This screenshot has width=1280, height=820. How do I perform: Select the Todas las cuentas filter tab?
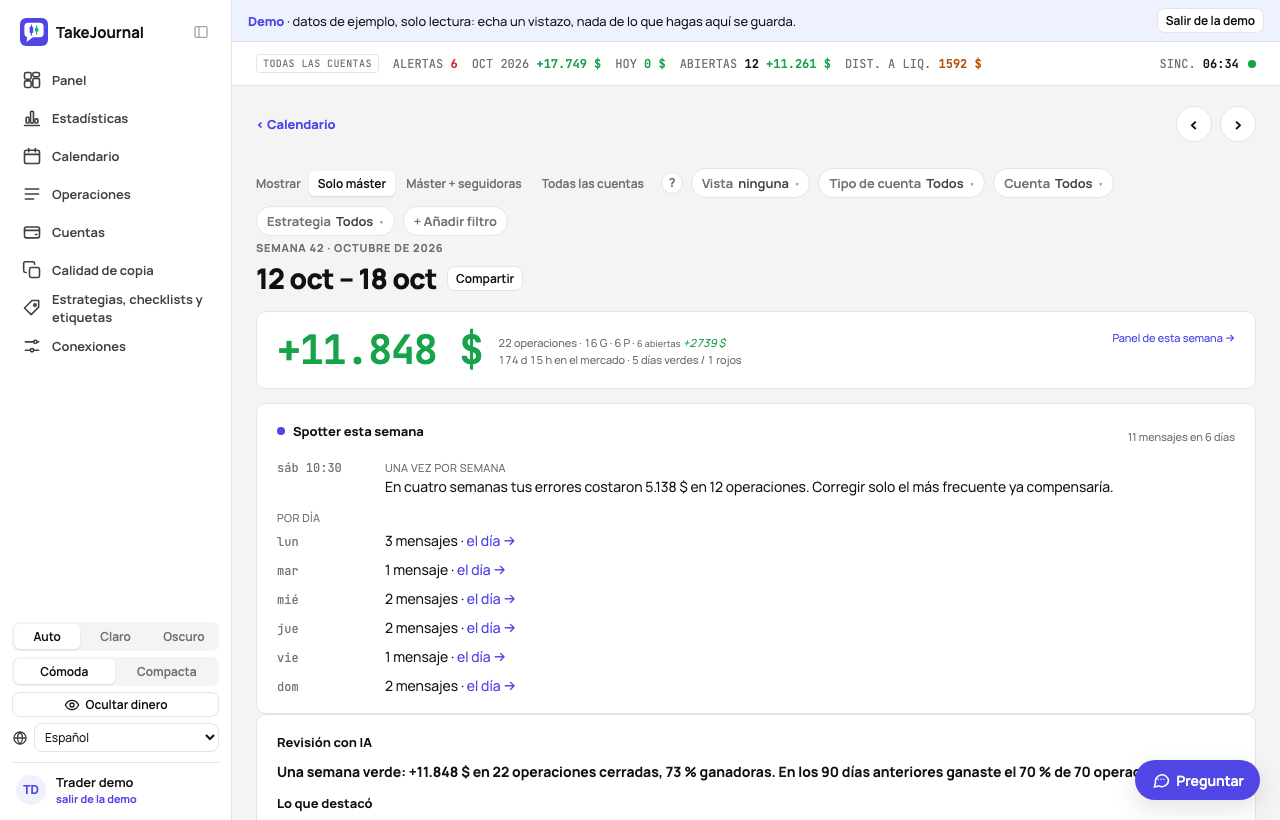[x=593, y=183]
